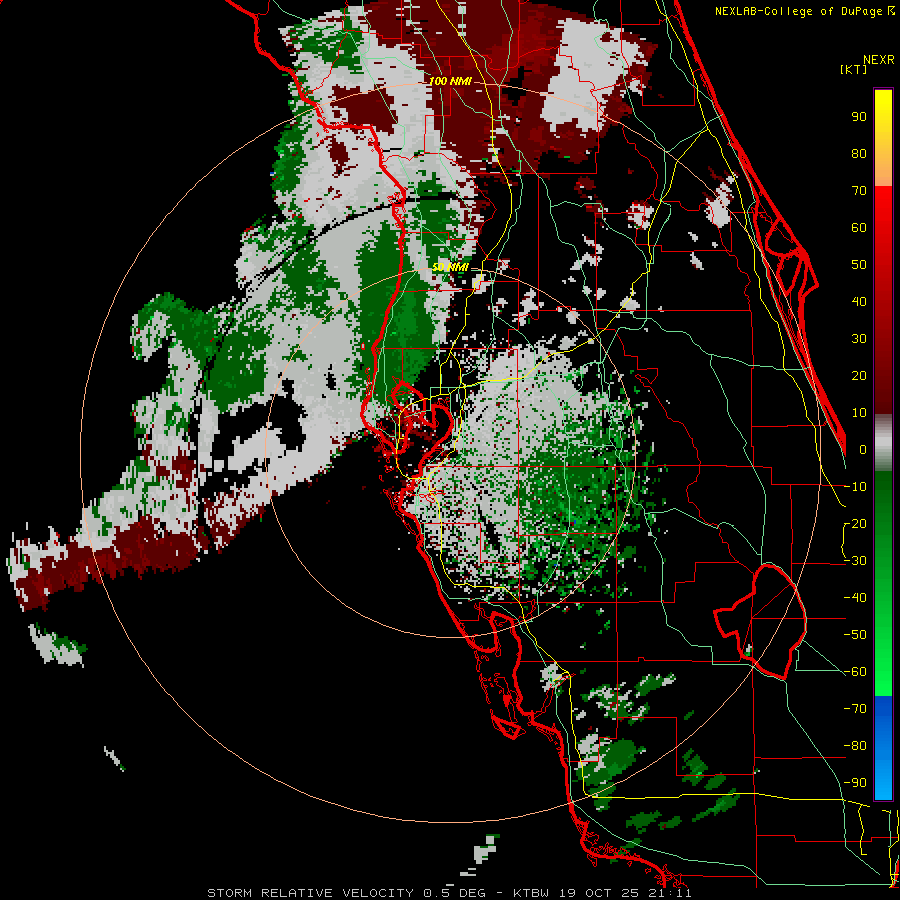Select the gray zero band of the velocity scale
The height and width of the screenshot is (900, 900).
[x=883, y=443]
